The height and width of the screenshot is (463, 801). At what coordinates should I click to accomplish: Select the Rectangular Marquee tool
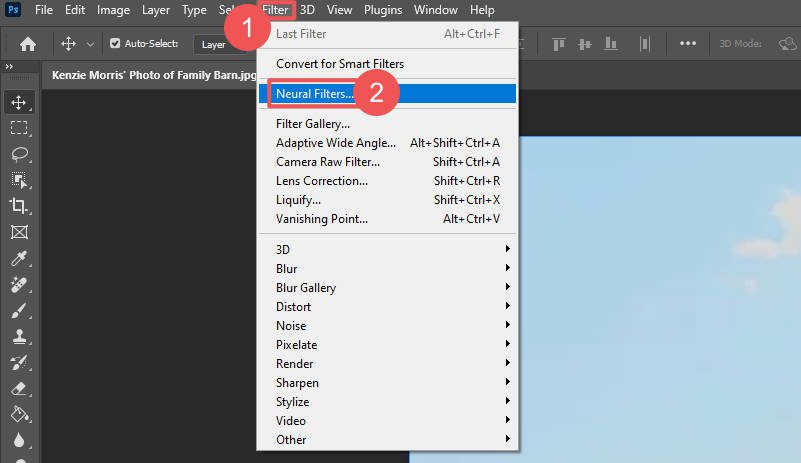click(x=19, y=128)
